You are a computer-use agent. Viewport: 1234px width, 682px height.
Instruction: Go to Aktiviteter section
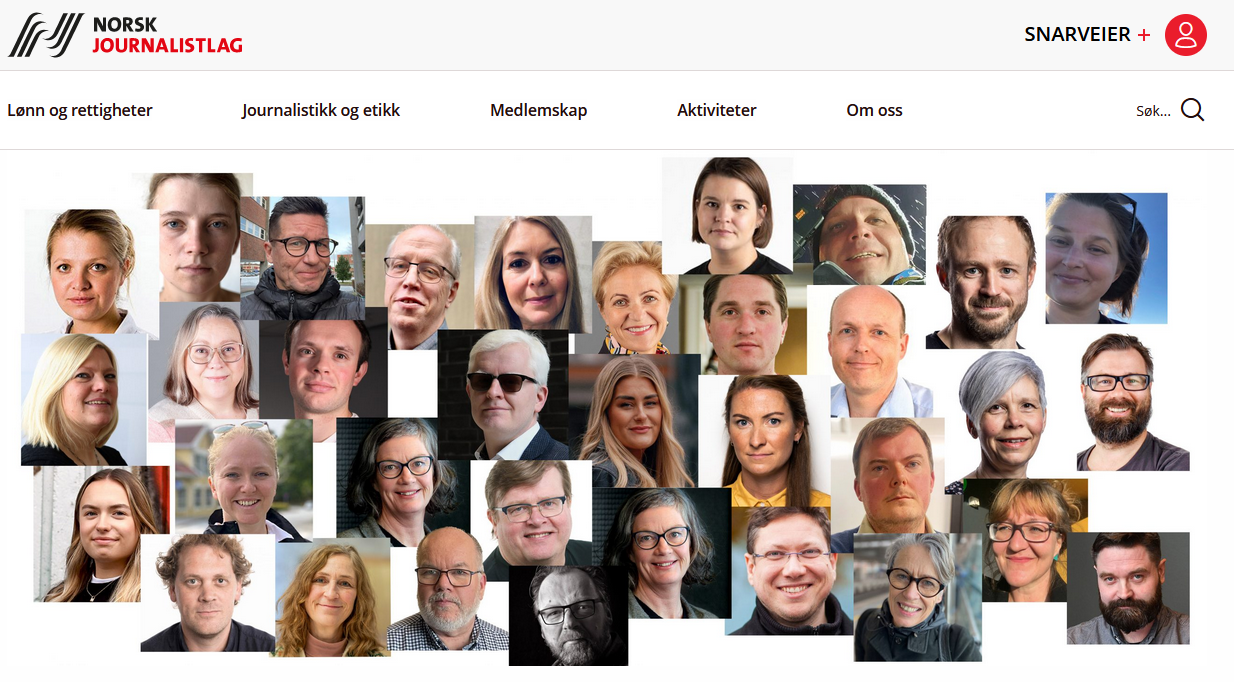pyautogui.click(x=716, y=110)
